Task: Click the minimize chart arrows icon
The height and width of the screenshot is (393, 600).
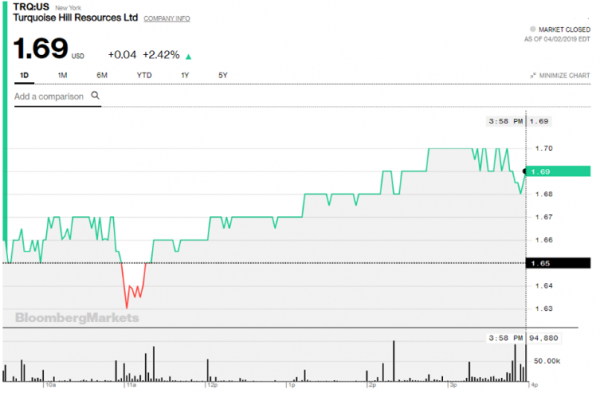Action: 533,75
